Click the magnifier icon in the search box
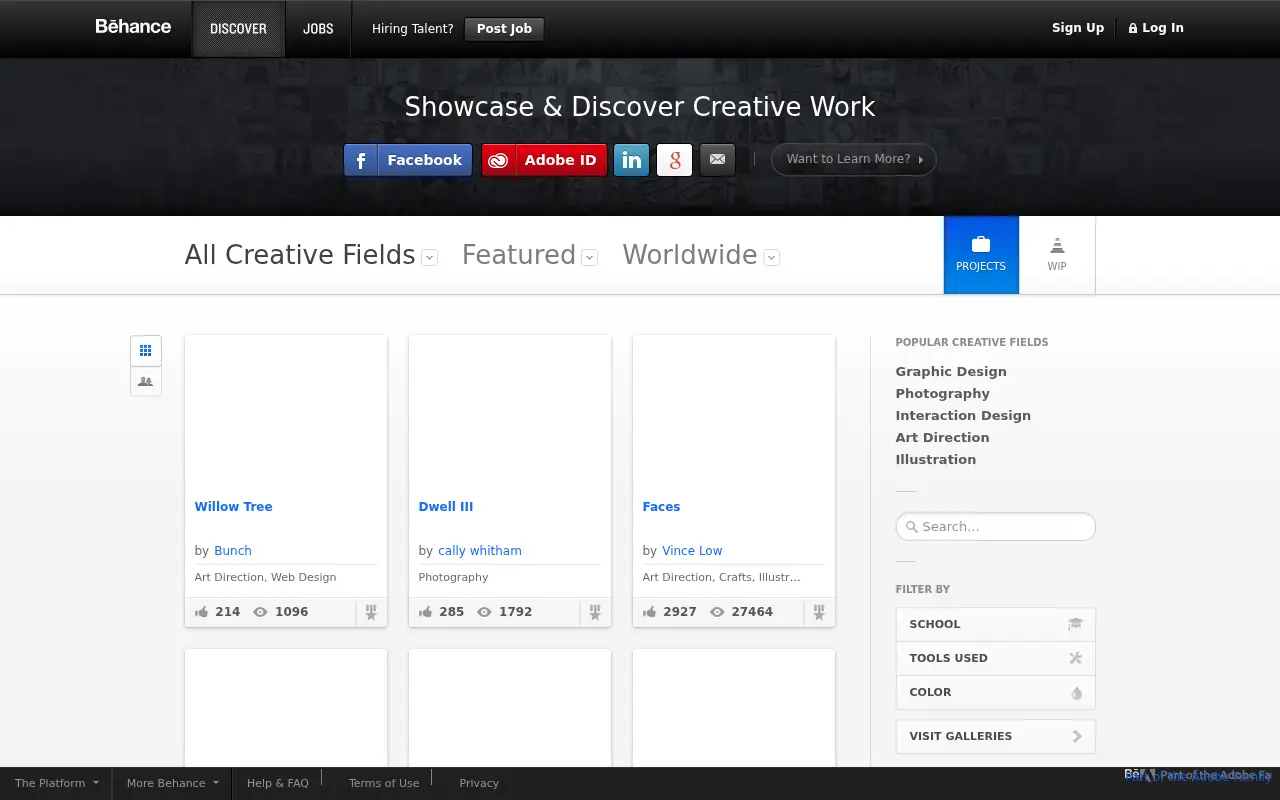1280x800 pixels. point(911,527)
